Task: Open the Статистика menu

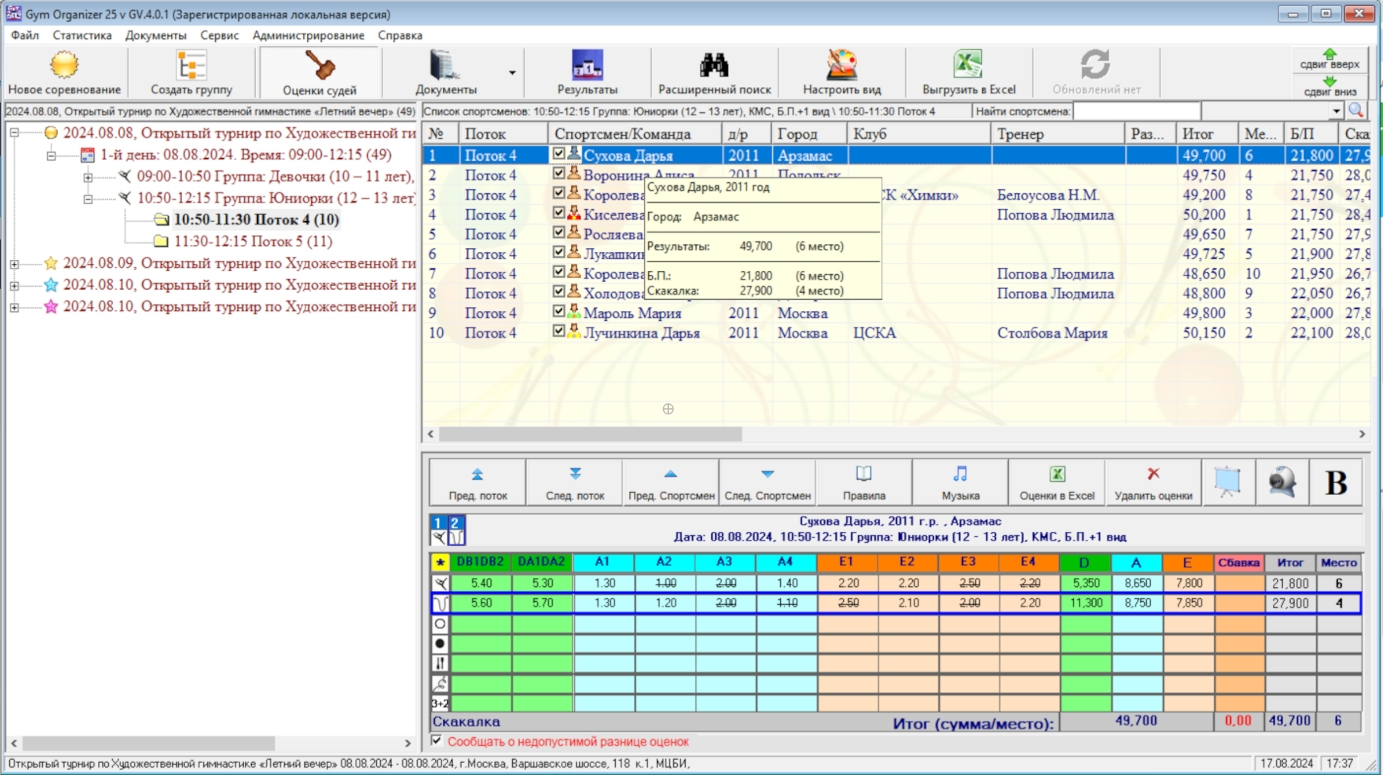Action: coord(82,35)
